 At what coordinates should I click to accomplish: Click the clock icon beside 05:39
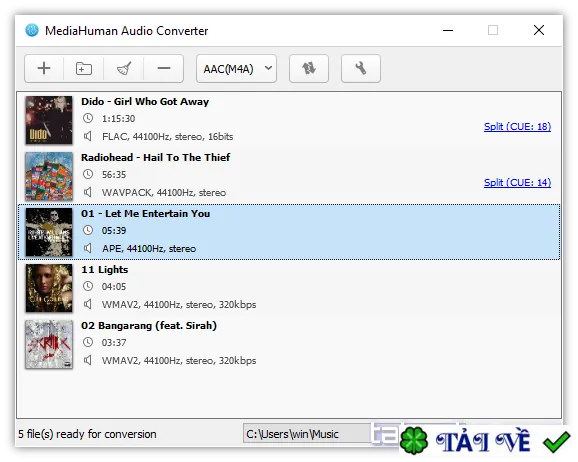point(88,230)
